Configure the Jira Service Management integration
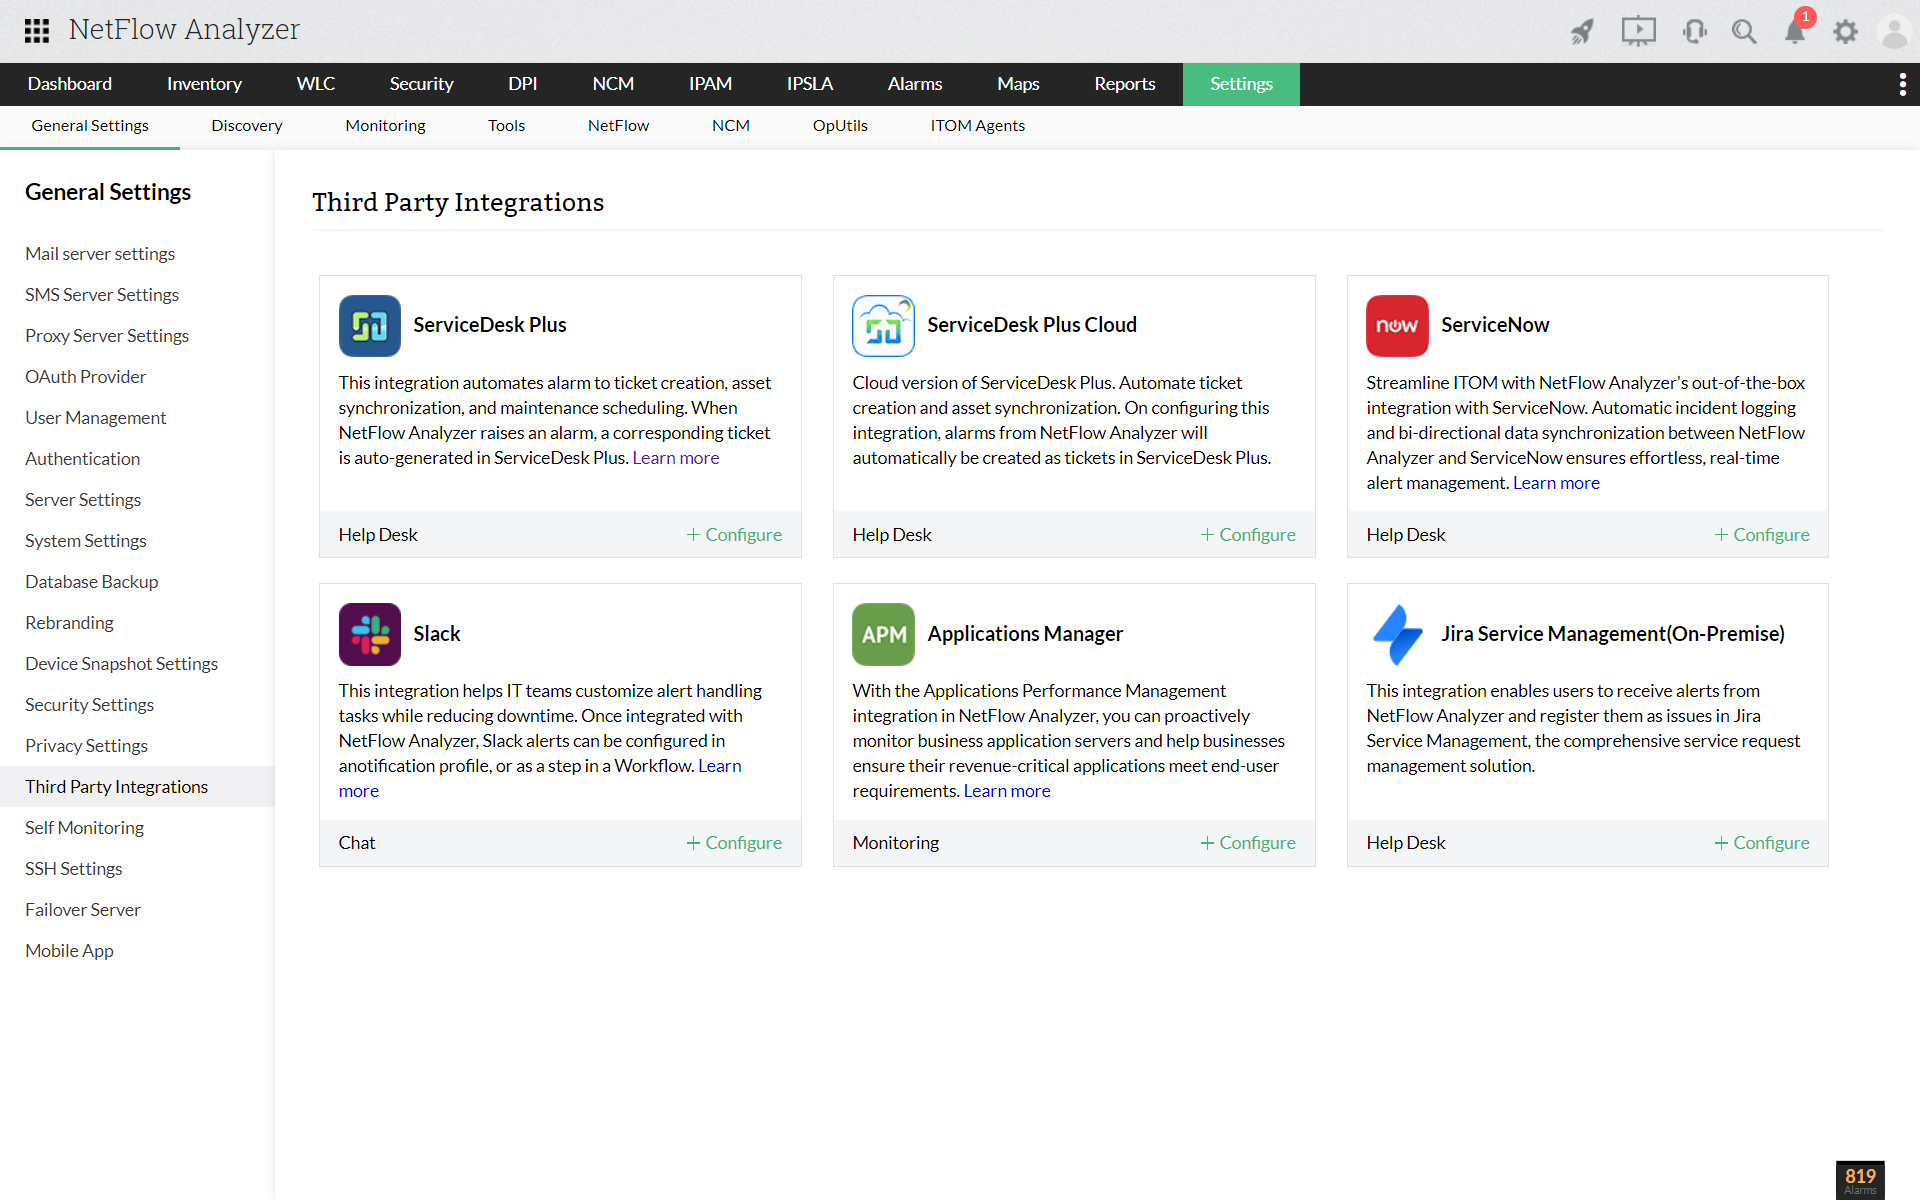 point(1762,843)
